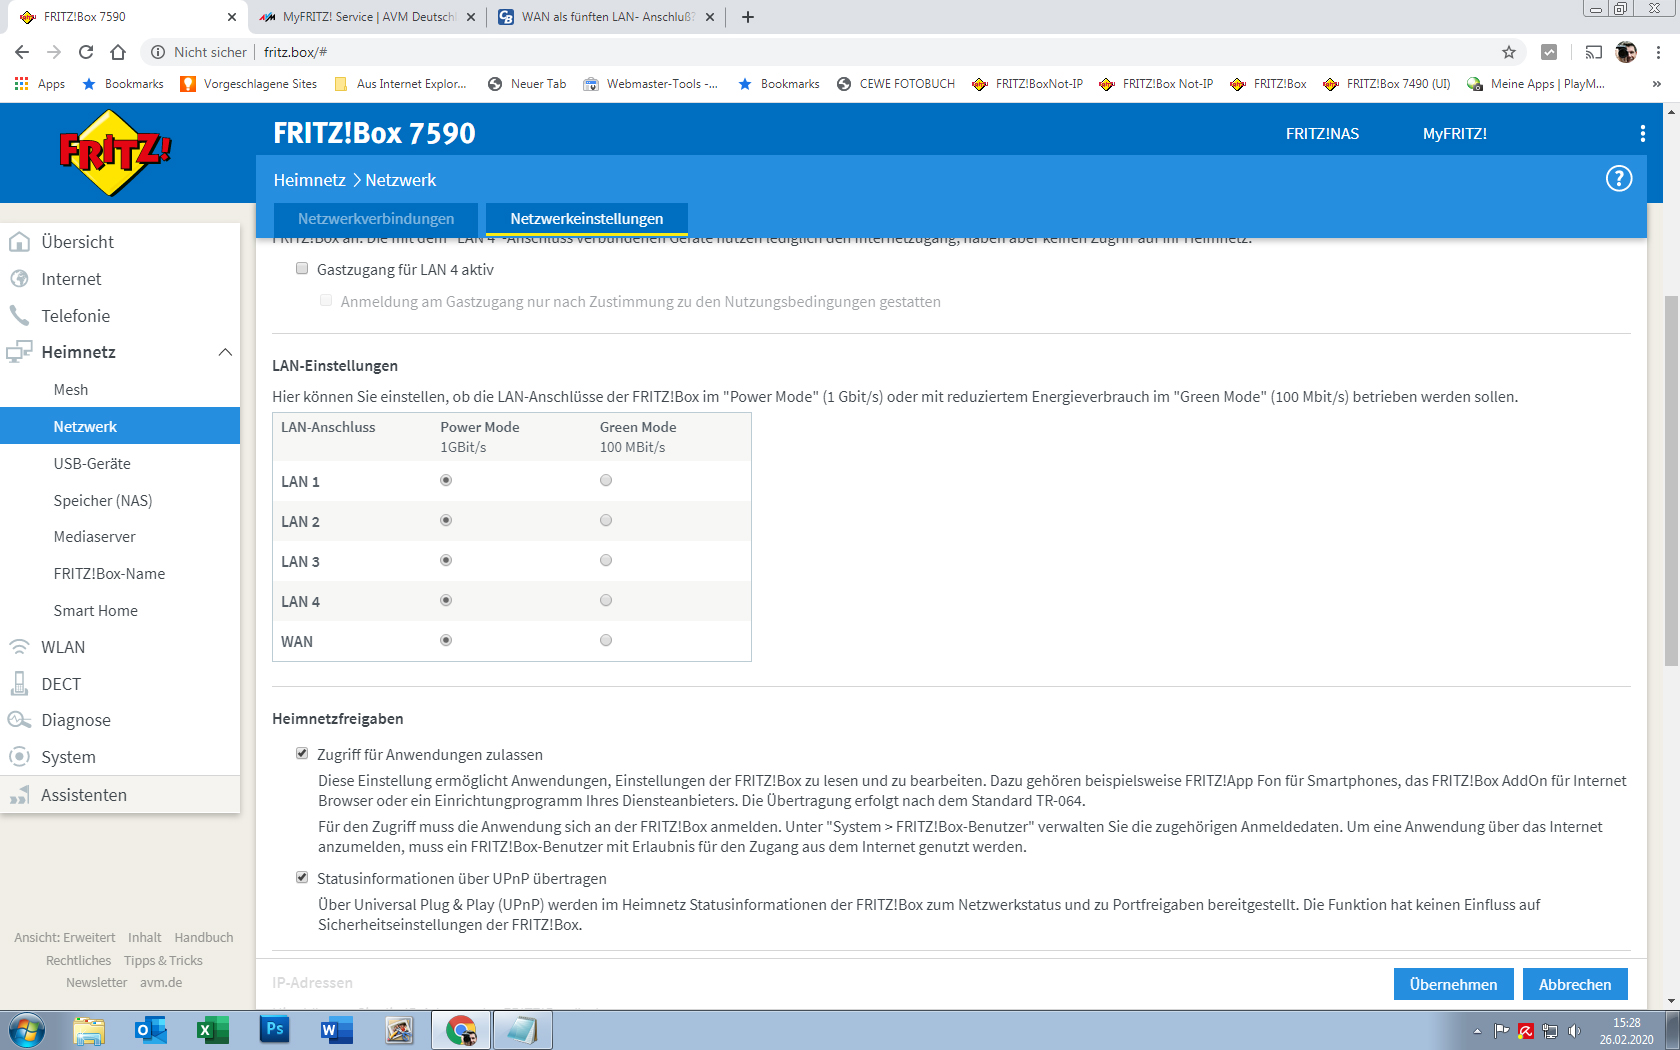Click the WLAN wifi icon

coord(19,647)
